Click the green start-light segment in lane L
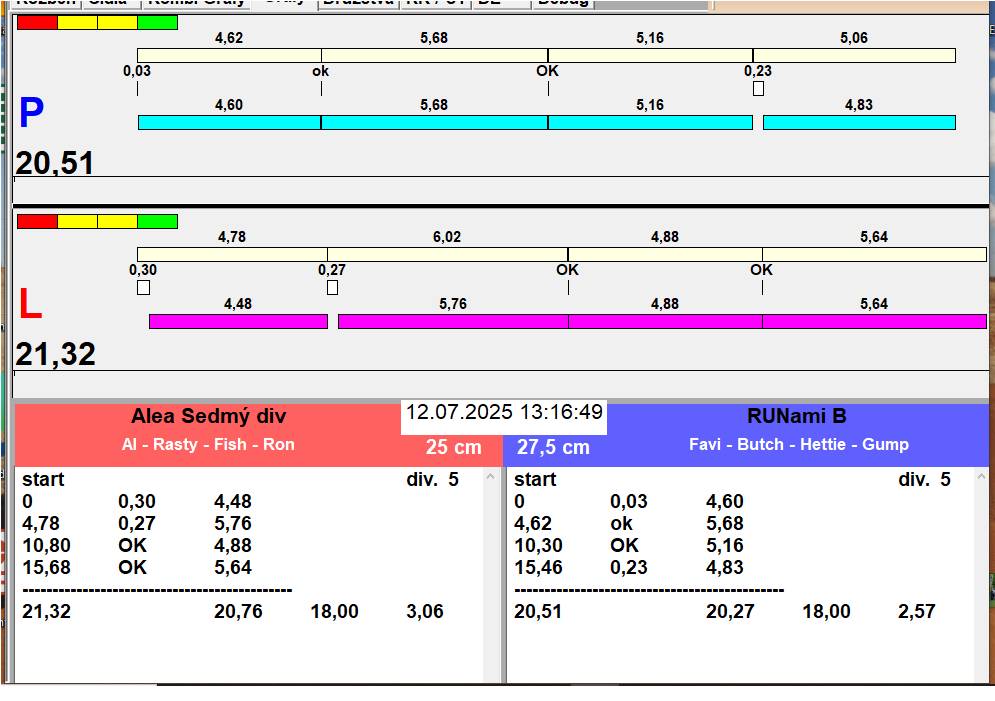 [157, 221]
